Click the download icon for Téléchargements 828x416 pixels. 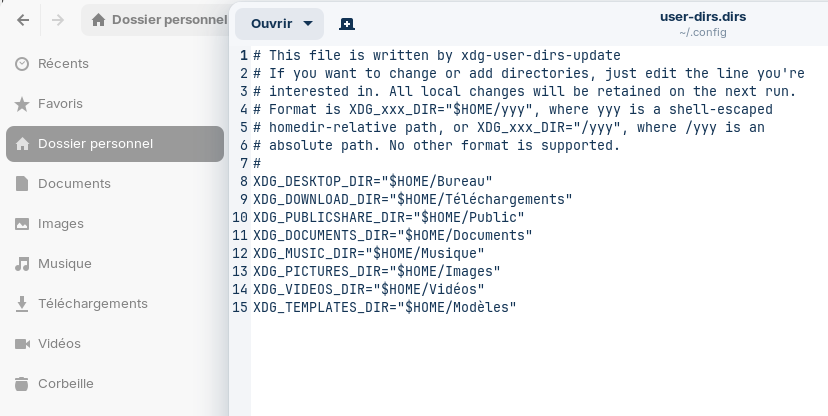[x=22, y=304]
